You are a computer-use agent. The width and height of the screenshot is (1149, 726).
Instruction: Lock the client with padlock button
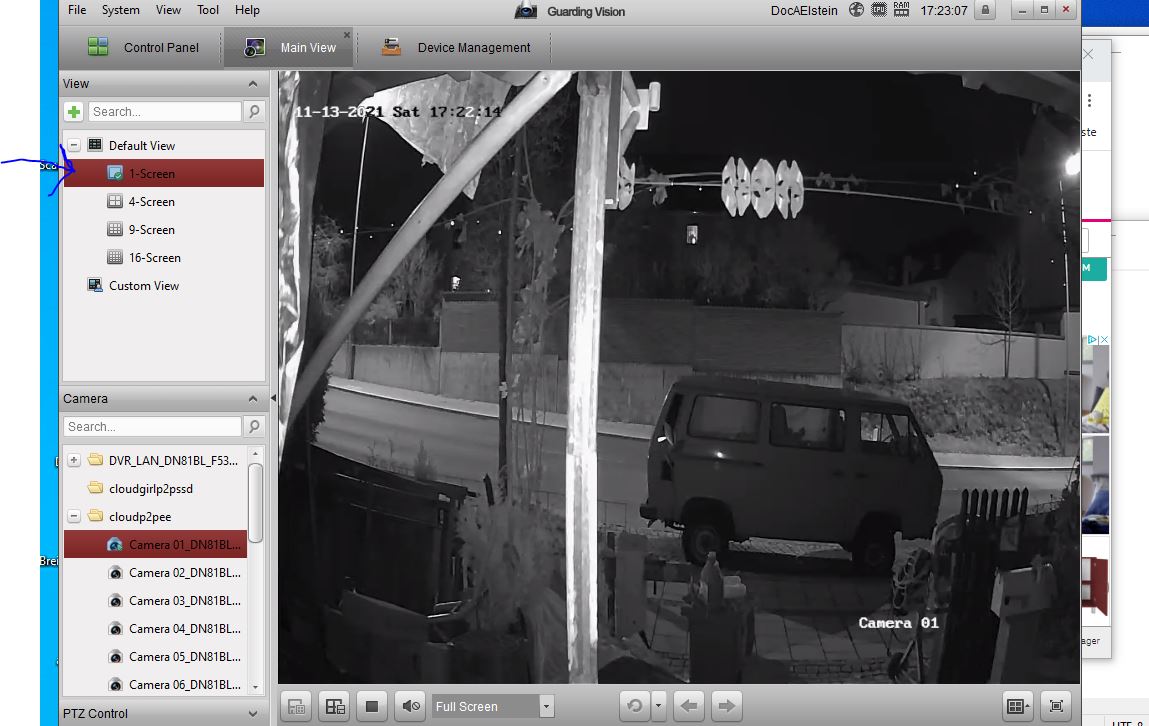[x=986, y=10]
